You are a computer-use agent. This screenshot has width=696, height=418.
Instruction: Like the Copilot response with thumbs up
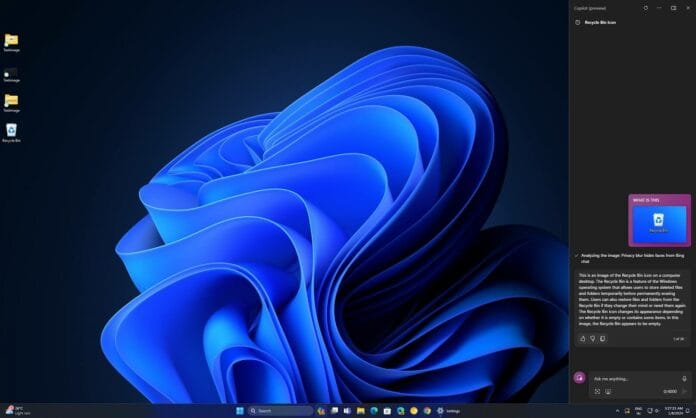click(x=582, y=339)
